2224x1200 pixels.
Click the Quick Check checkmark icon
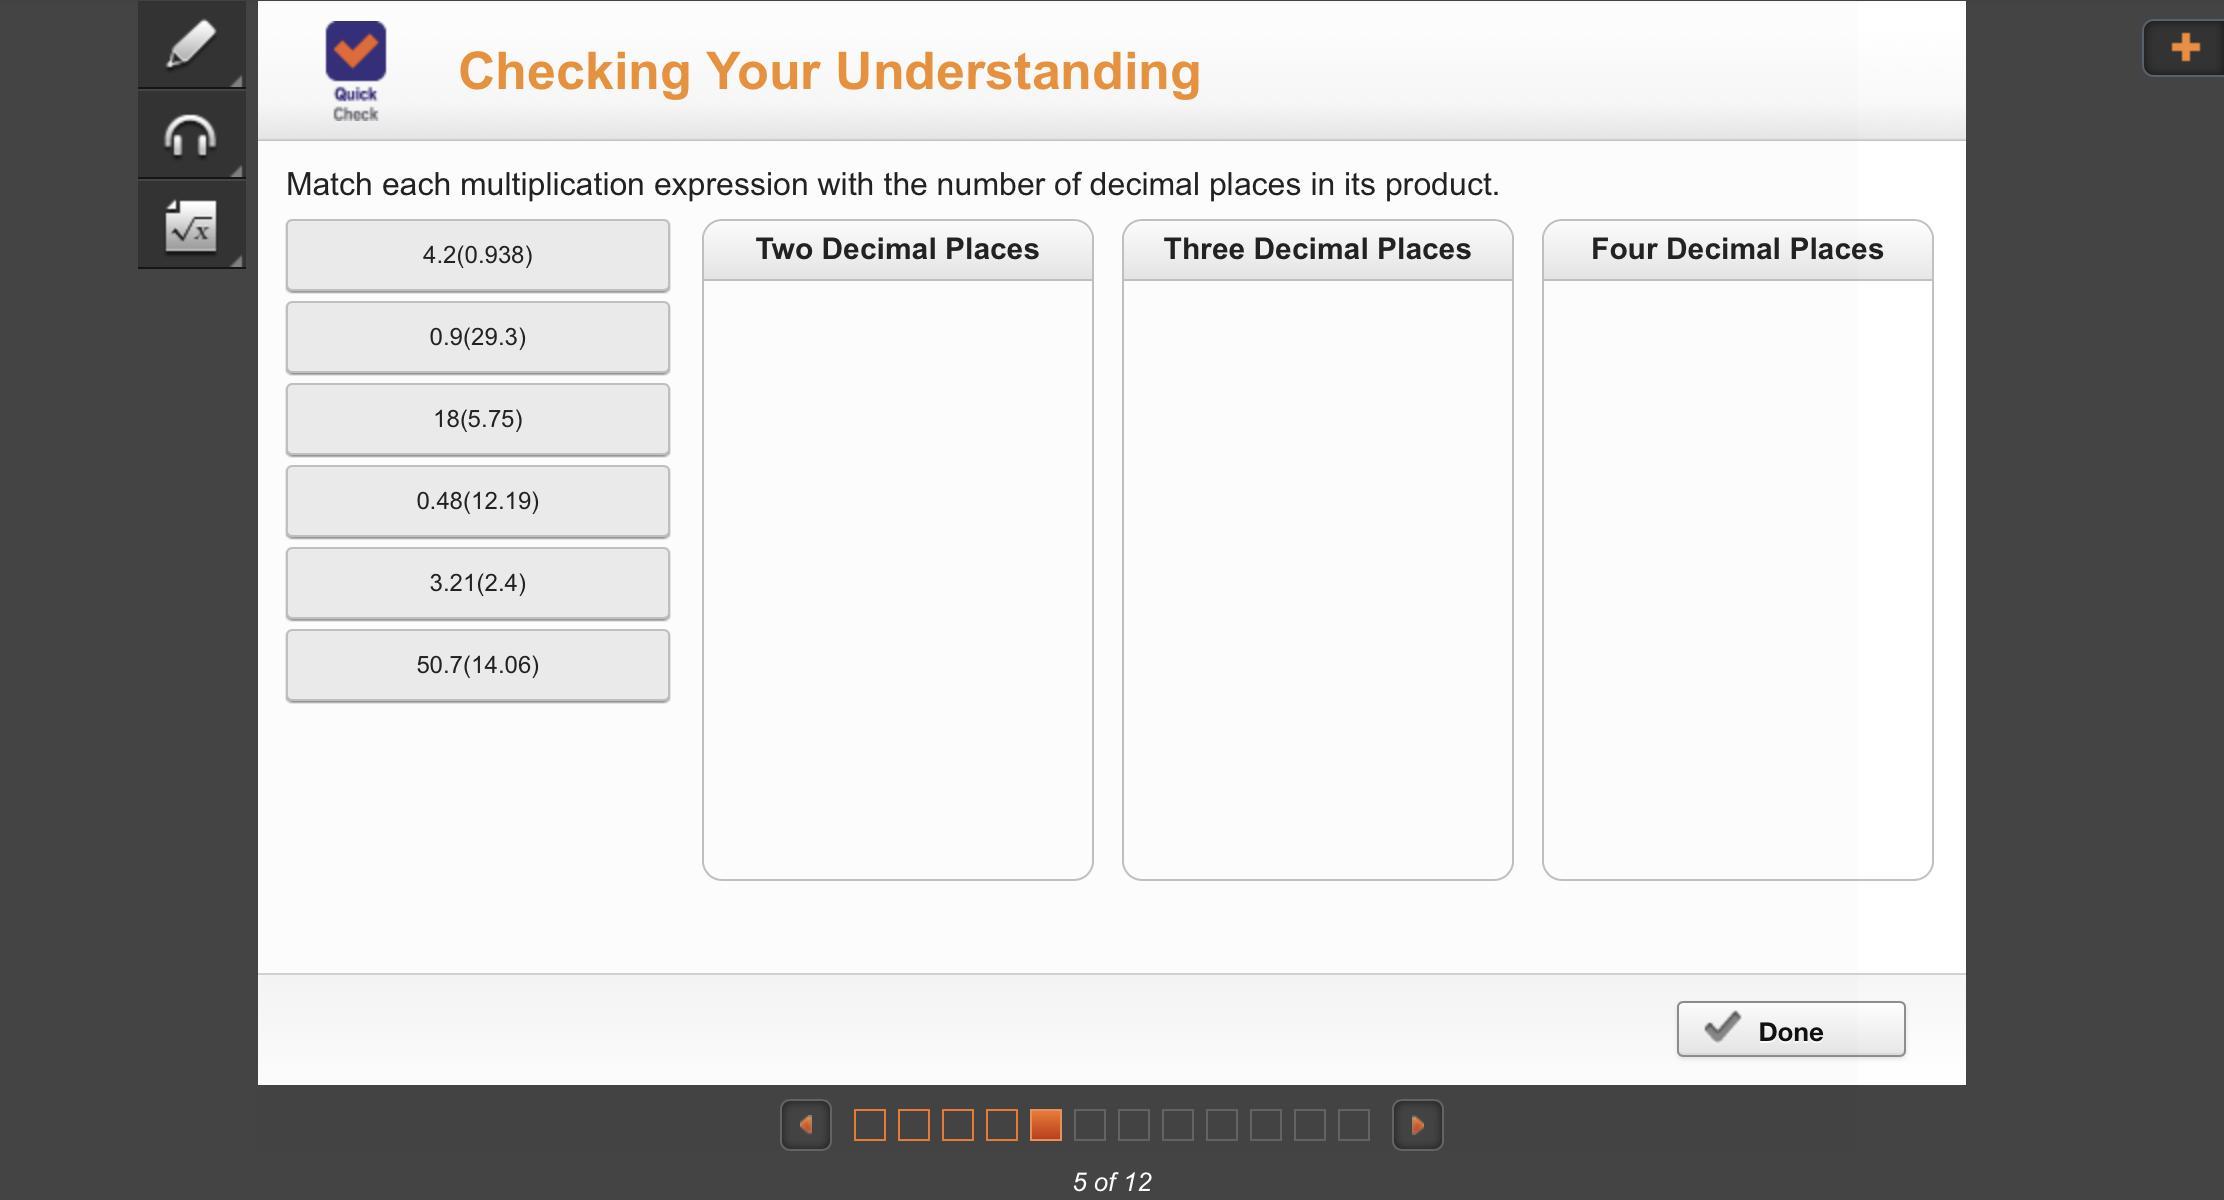pyautogui.click(x=356, y=52)
